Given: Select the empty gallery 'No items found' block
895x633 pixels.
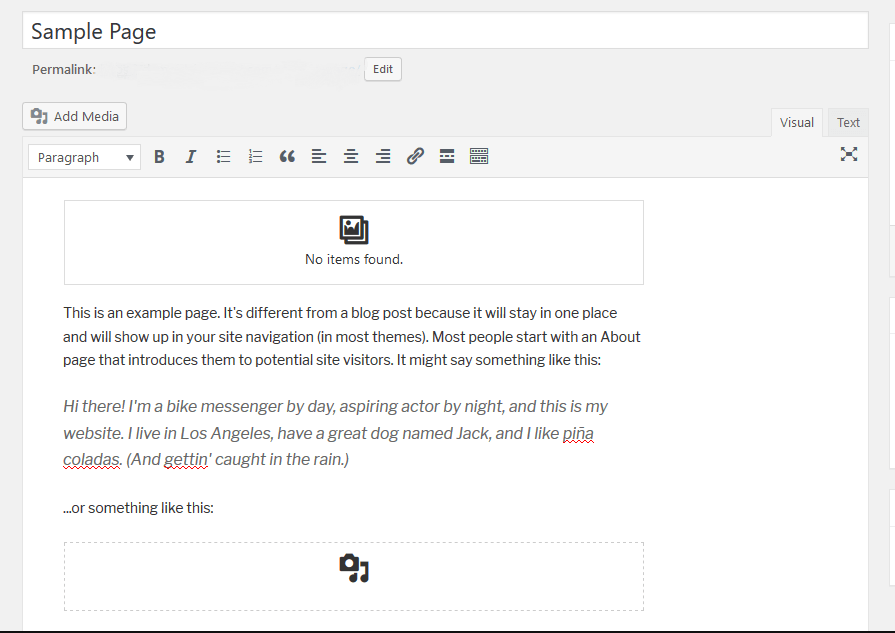Looking at the screenshot, I should click(354, 242).
